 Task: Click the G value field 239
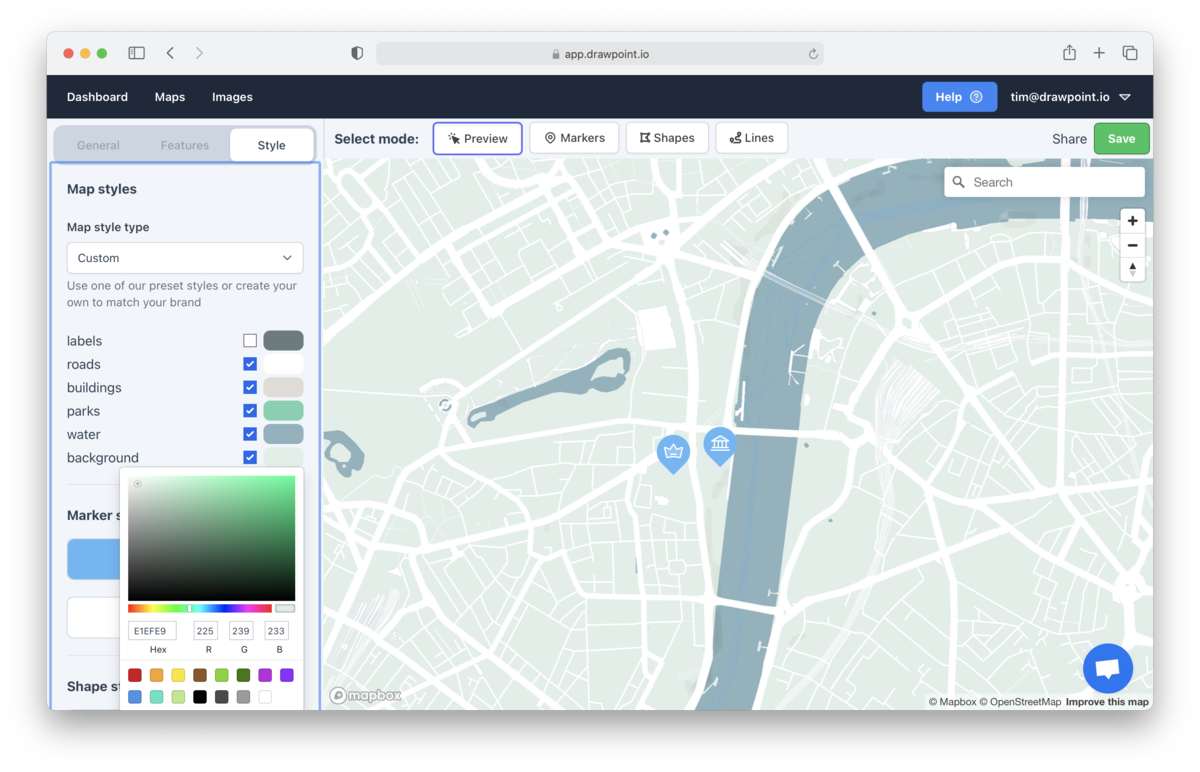click(x=241, y=631)
